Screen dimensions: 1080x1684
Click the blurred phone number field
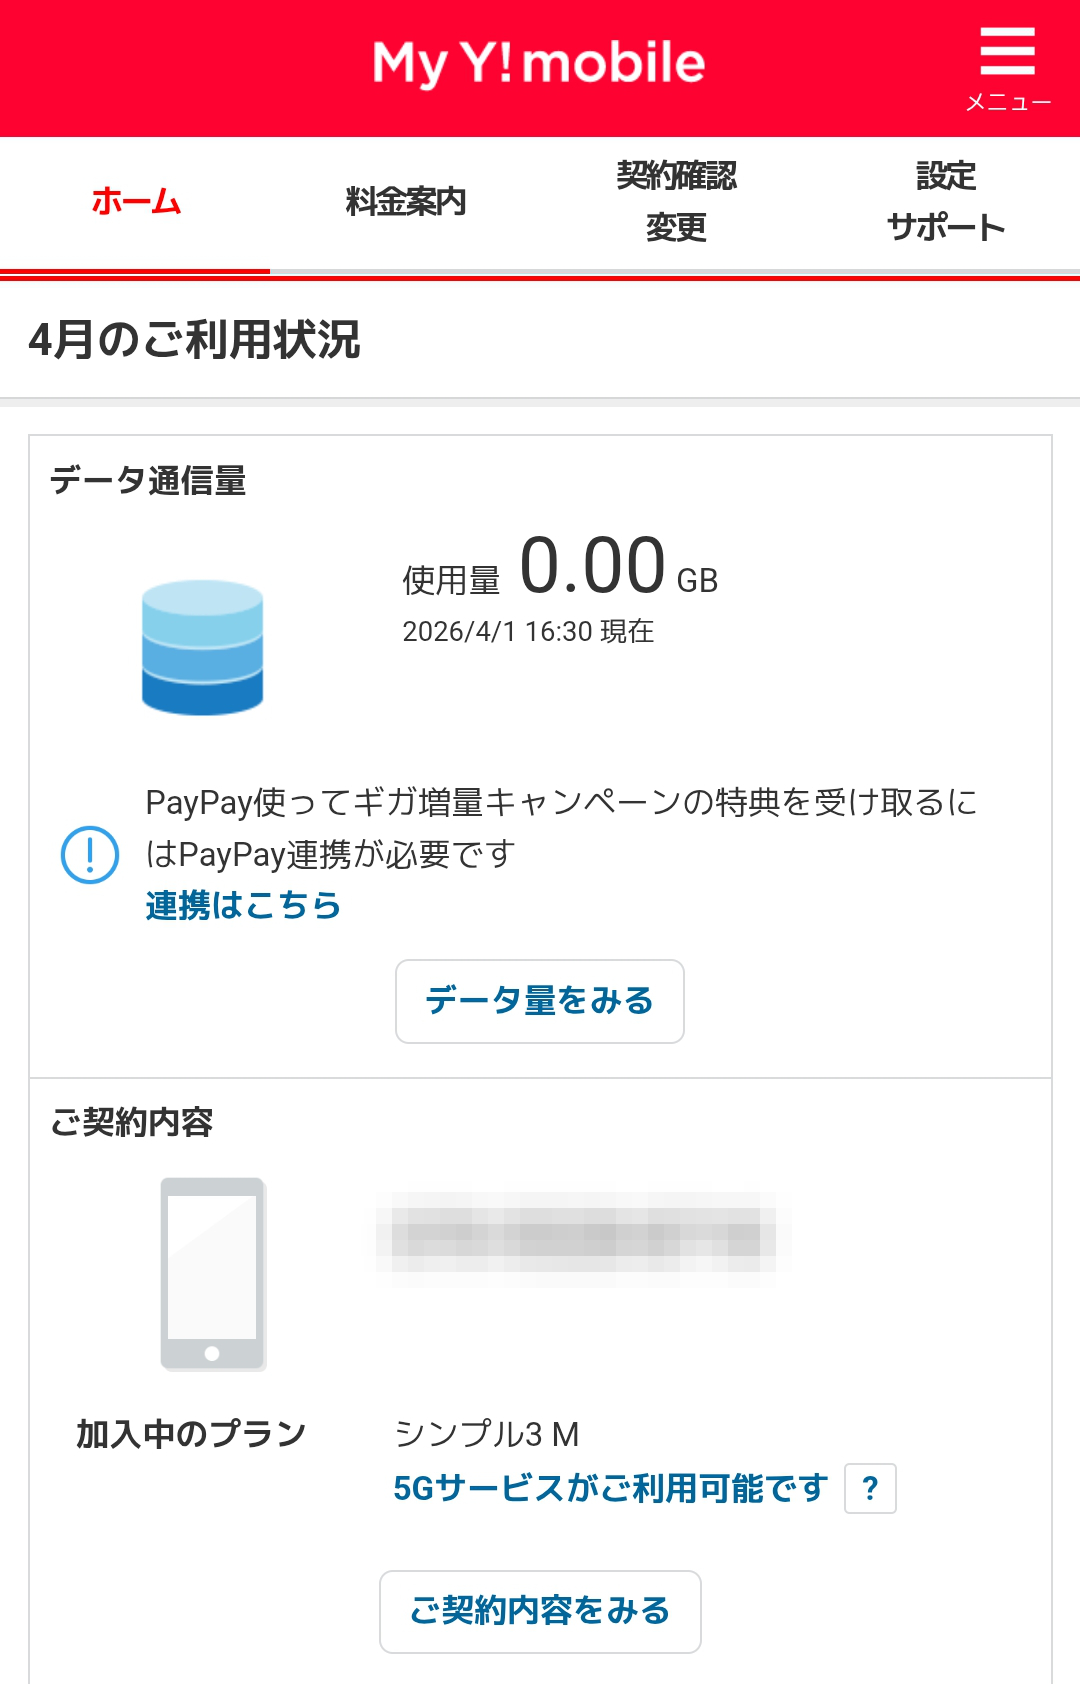click(583, 1232)
